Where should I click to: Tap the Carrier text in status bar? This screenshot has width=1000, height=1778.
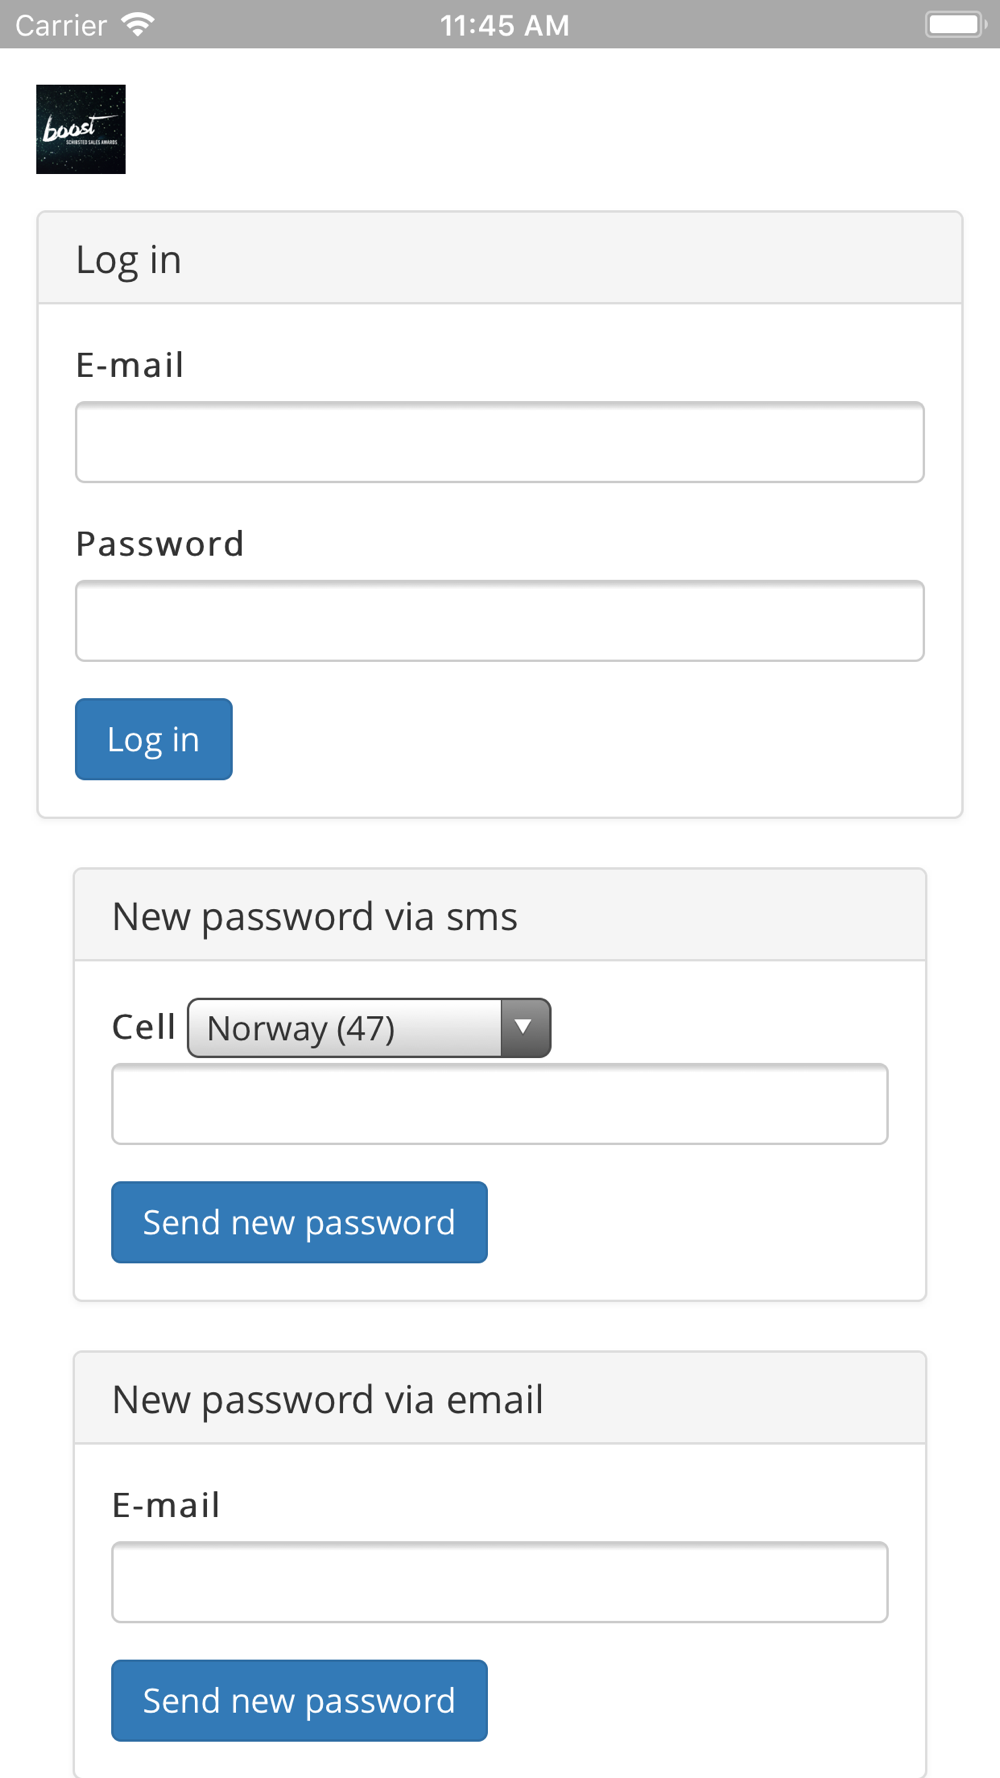[61, 25]
